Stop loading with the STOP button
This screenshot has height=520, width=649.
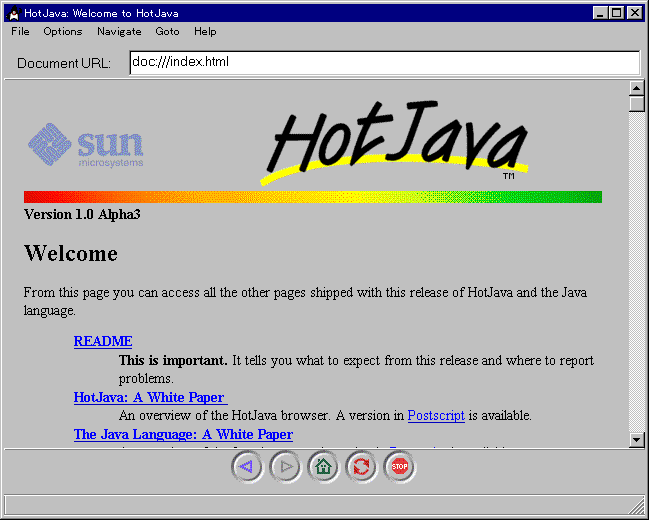pos(399,467)
